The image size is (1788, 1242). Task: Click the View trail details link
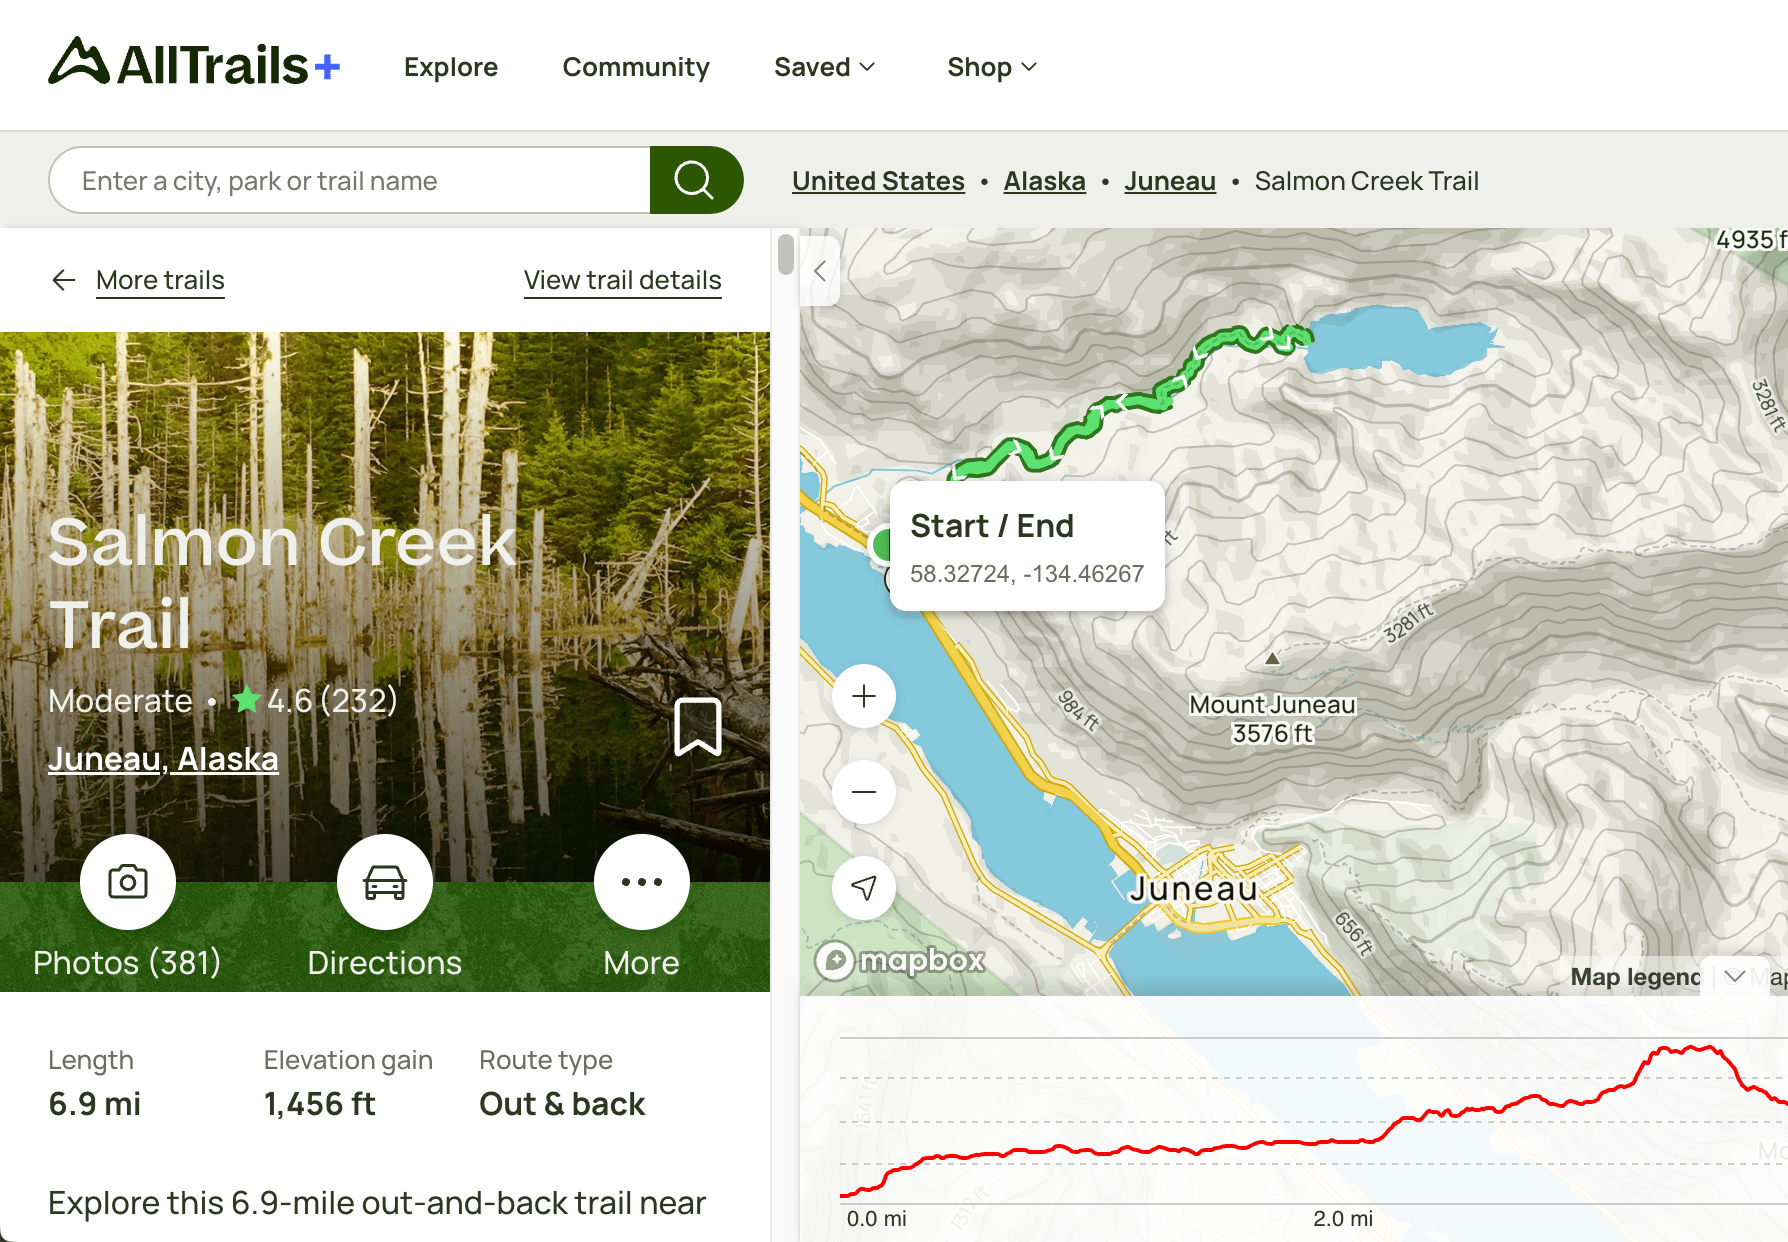[x=622, y=280]
